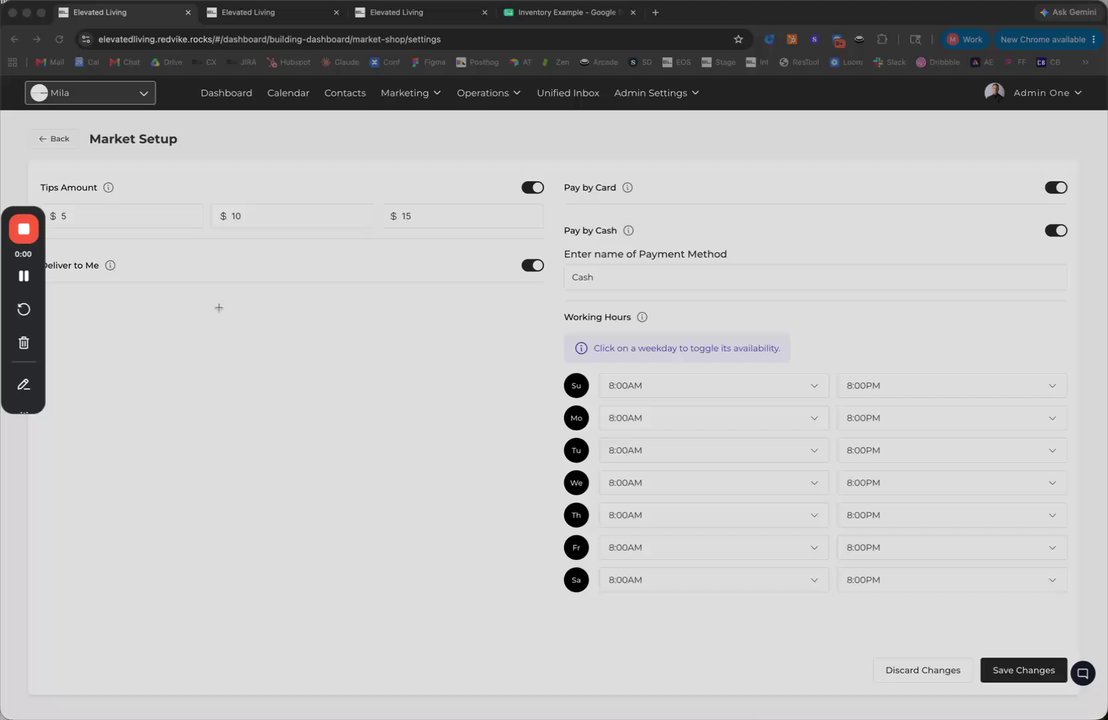
Task: Stop the screen recording with red button
Action: pos(23,229)
